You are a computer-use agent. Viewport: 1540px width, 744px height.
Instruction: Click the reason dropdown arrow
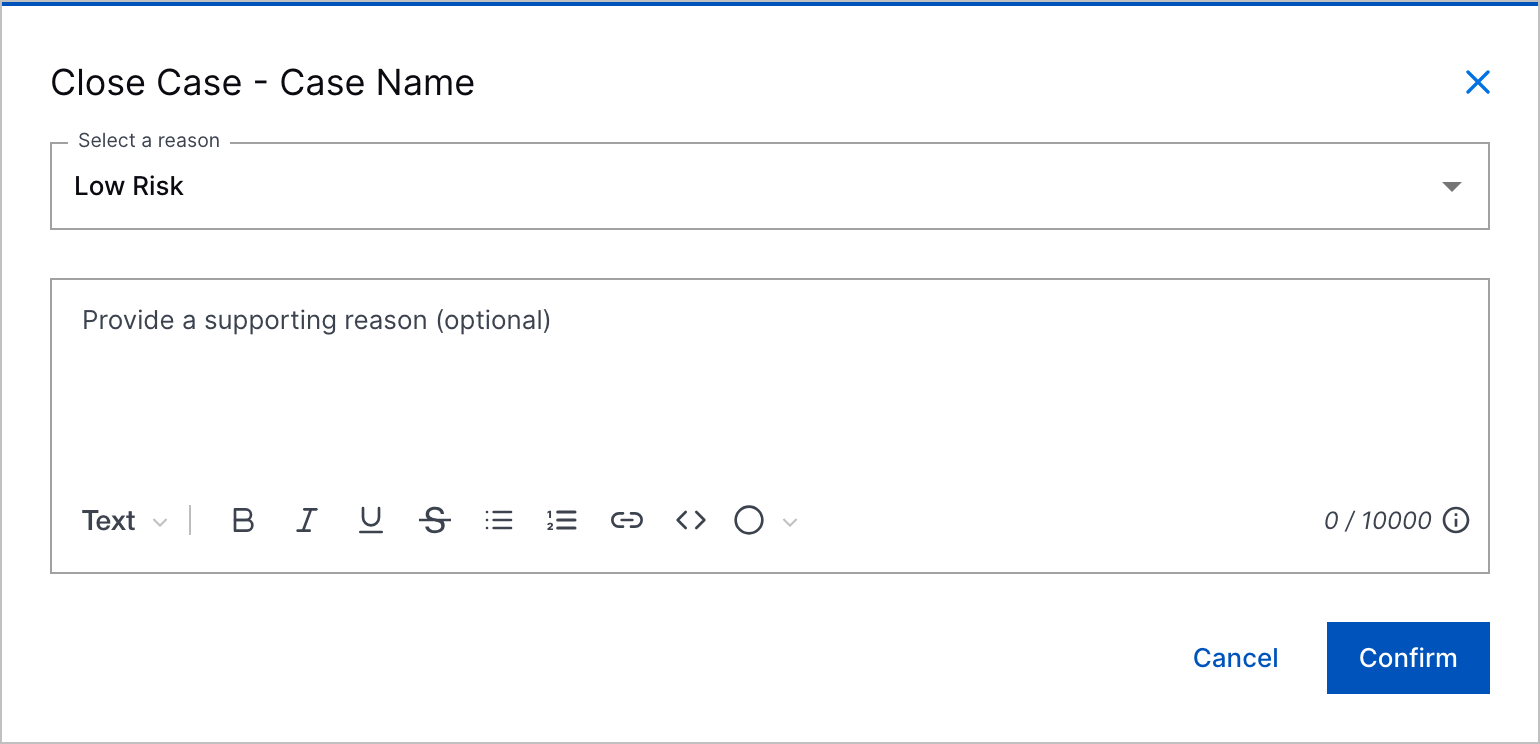[1452, 187]
